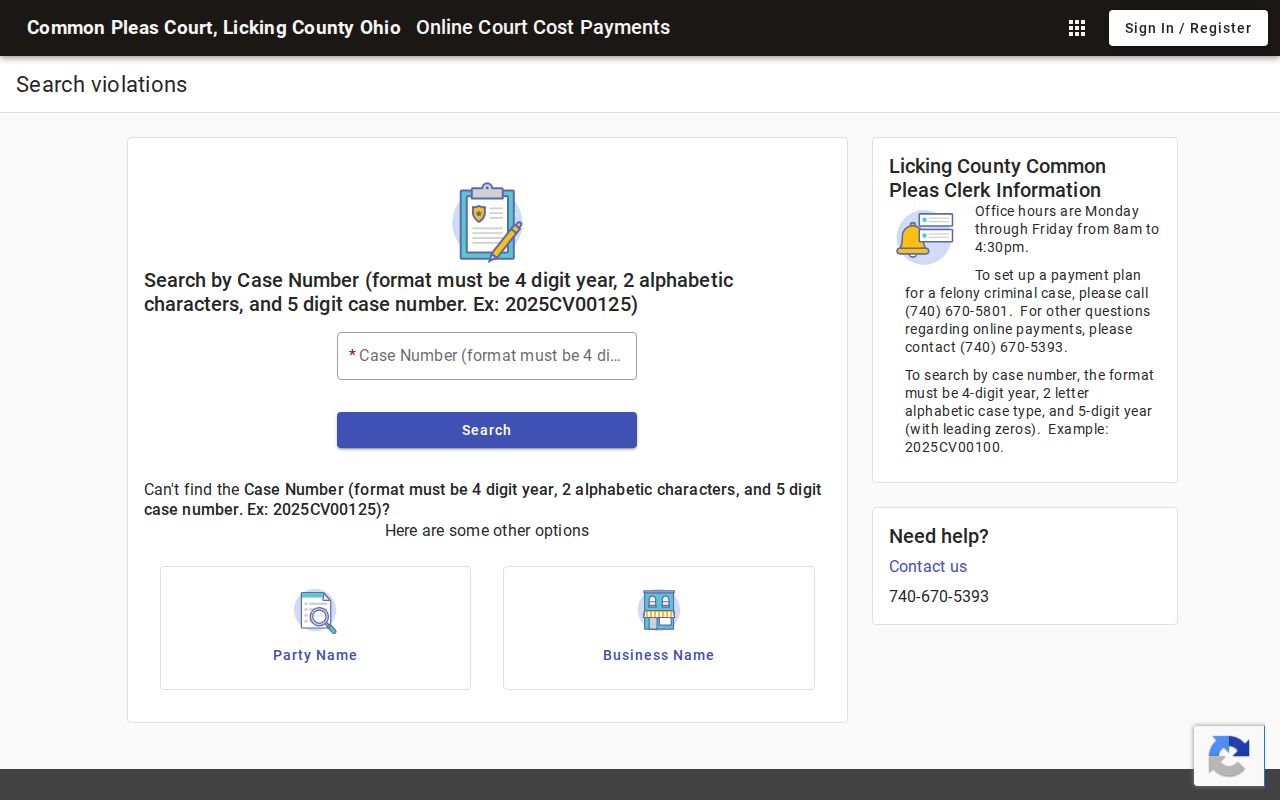Click the clipboard with pencil icon
Viewport: 1280px width, 800px height.
tap(487, 222)
